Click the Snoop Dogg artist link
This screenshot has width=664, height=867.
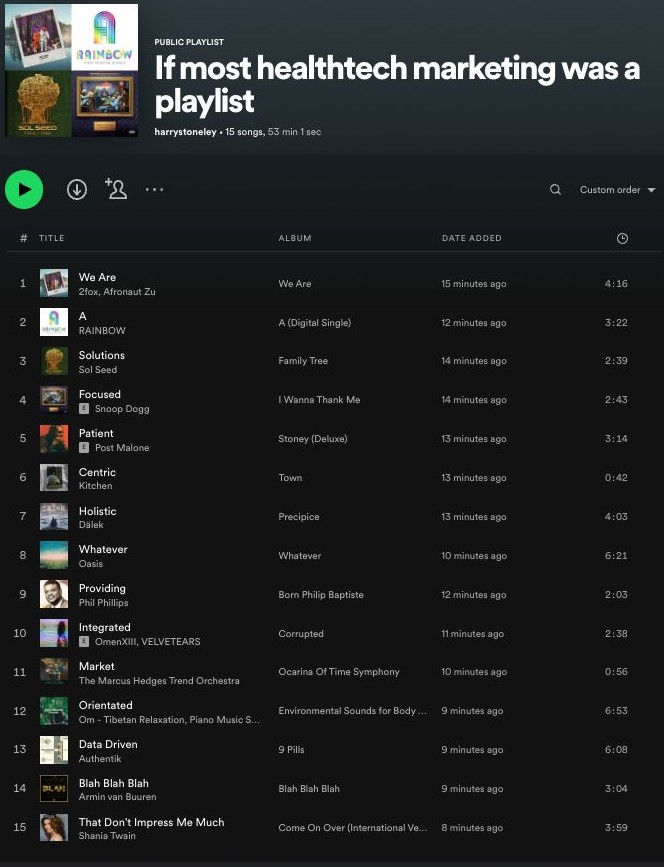click(x=121, y=409)
